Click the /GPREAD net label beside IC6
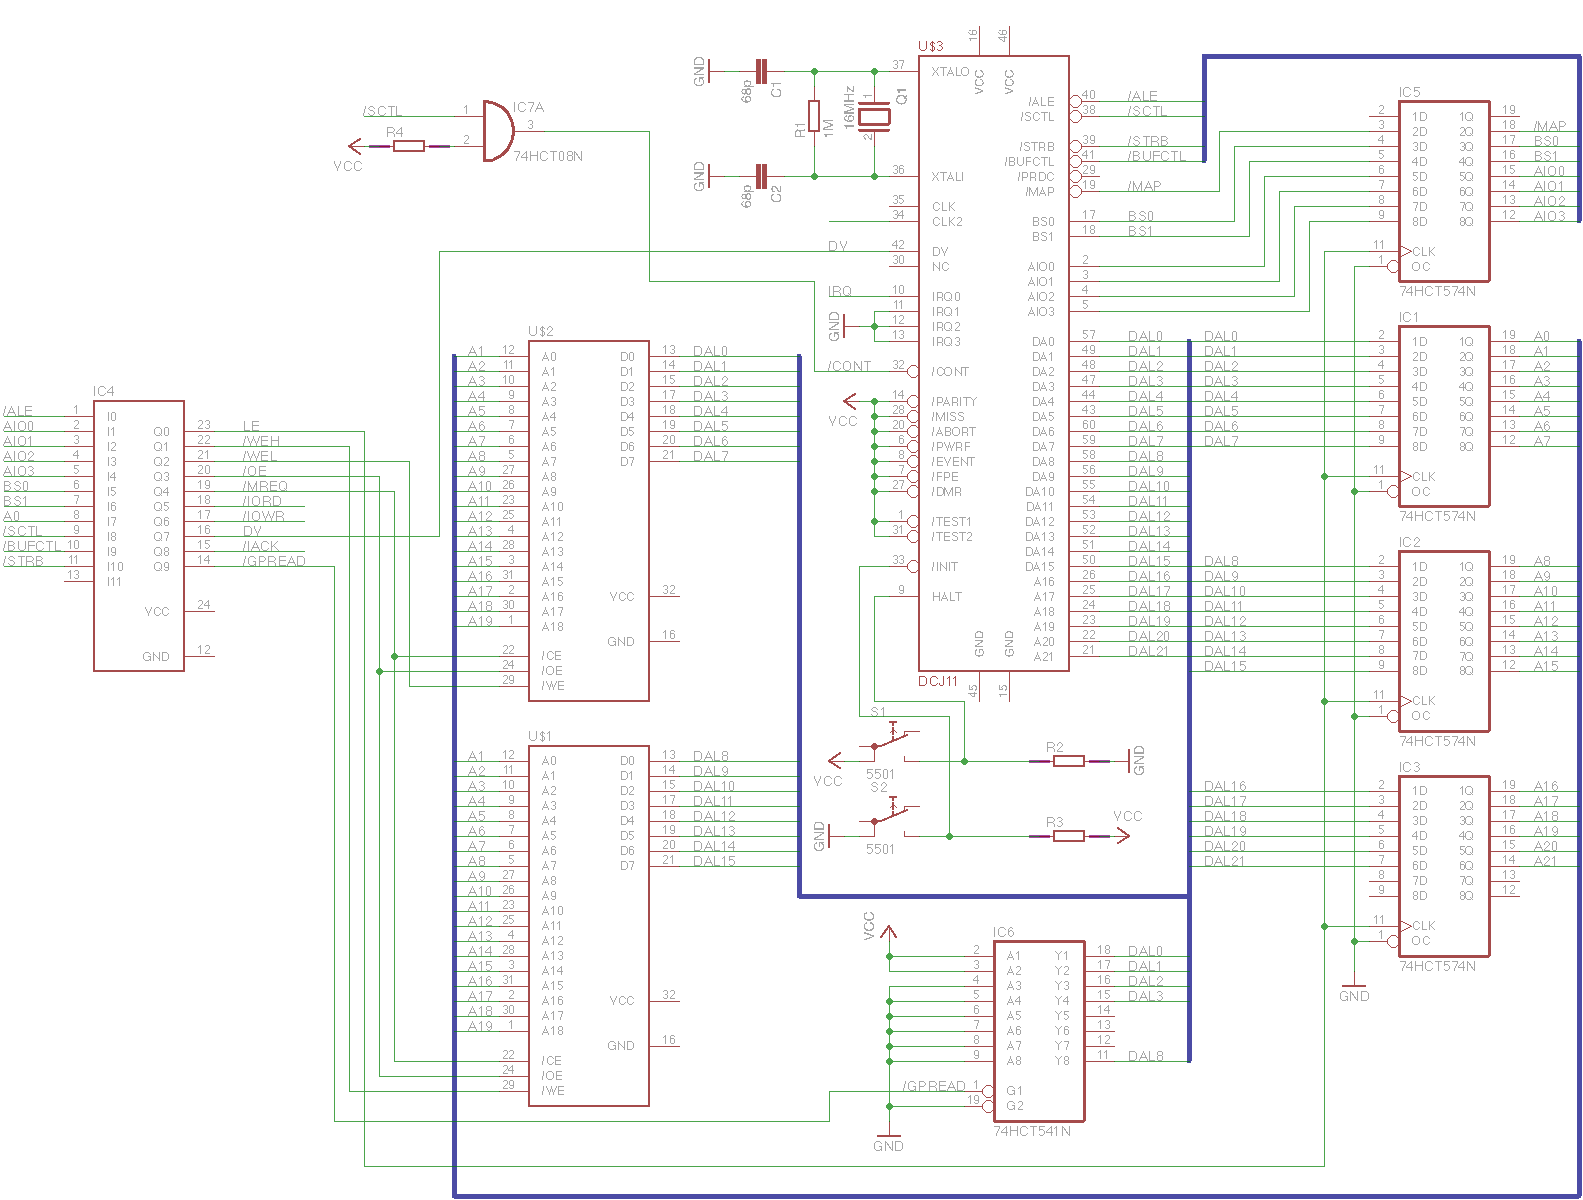 pyautogui.click(x=934, y=1086)
